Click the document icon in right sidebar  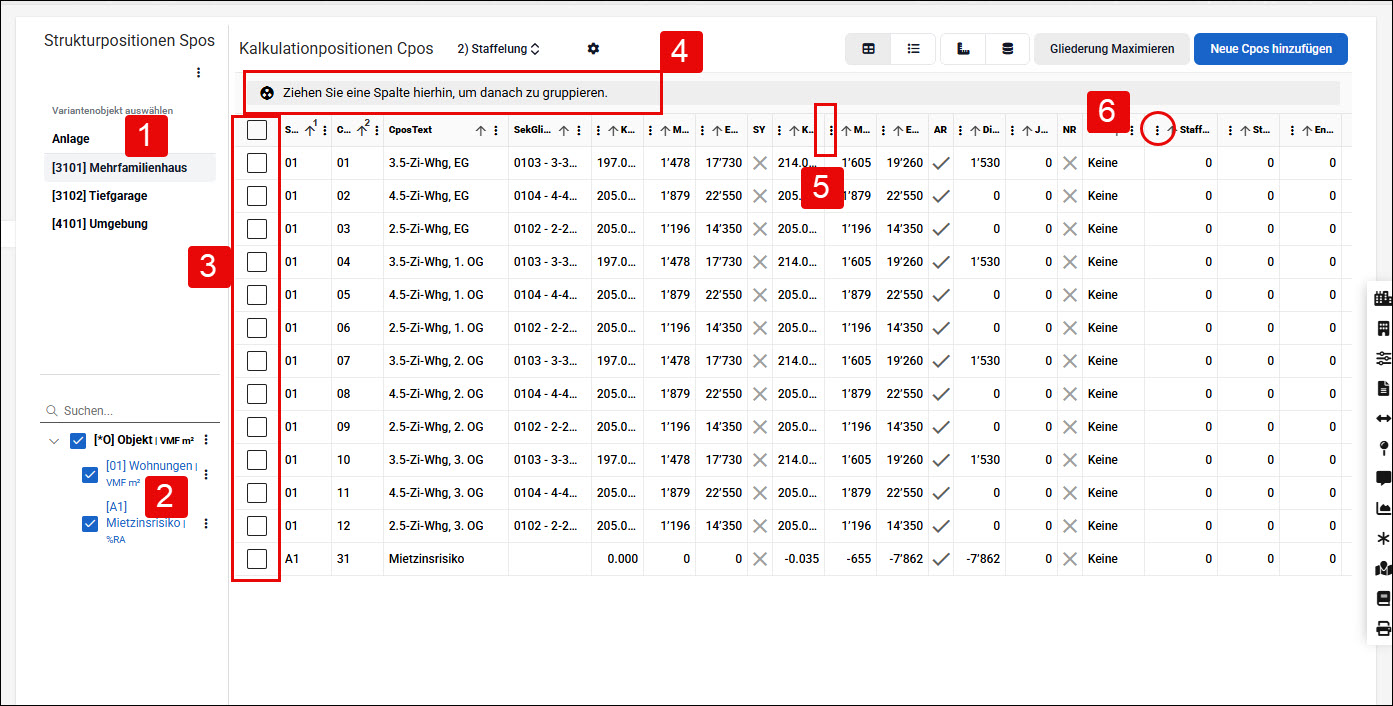pyautogui.click(x=1383, y=388)
